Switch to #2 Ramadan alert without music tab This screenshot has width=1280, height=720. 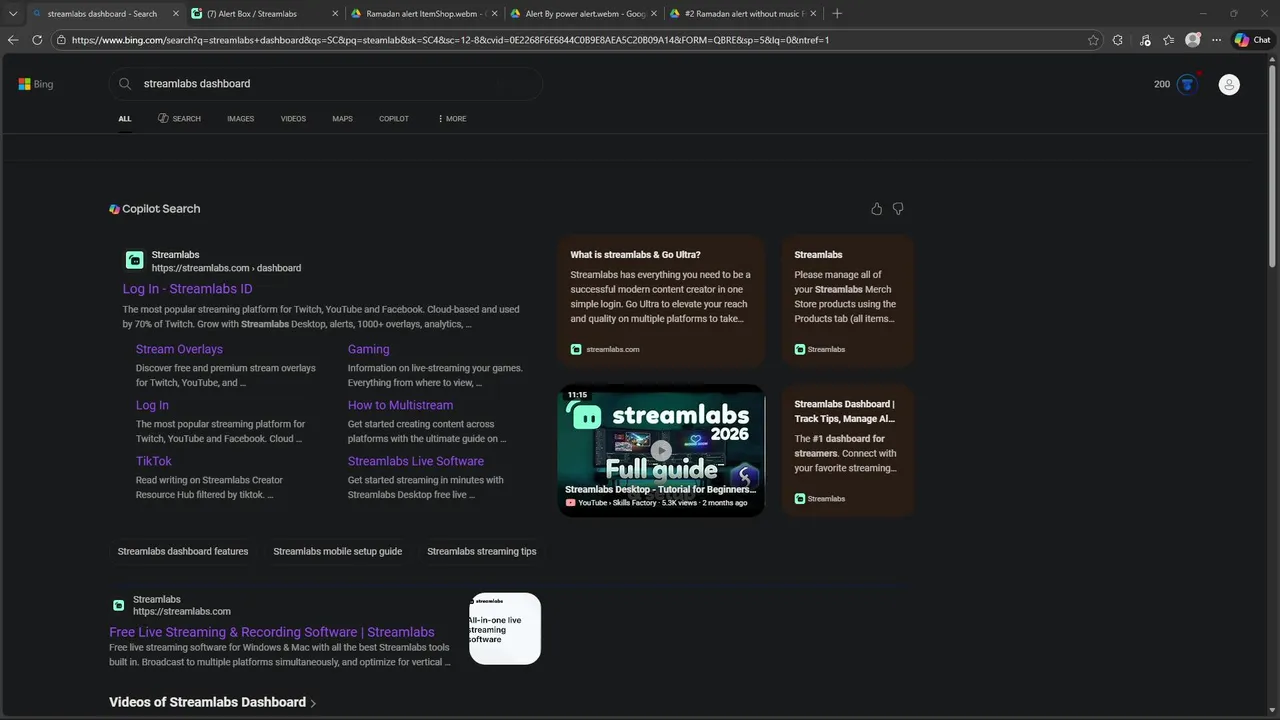click(742, 13)
